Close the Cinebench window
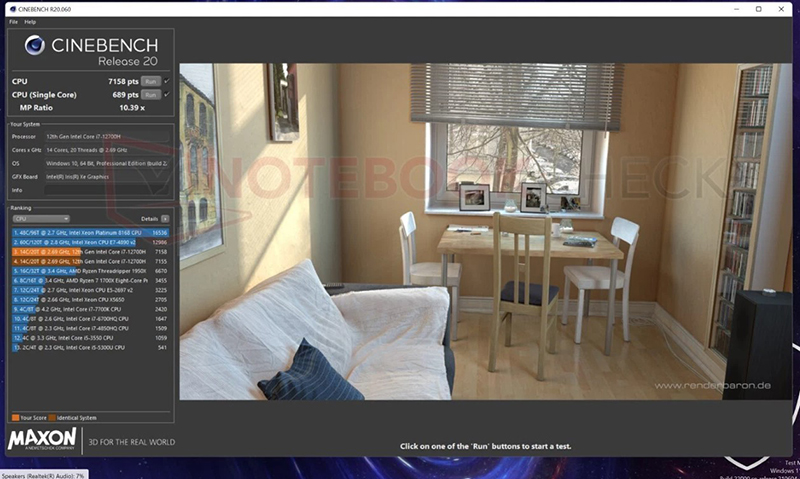 [781, 9]
